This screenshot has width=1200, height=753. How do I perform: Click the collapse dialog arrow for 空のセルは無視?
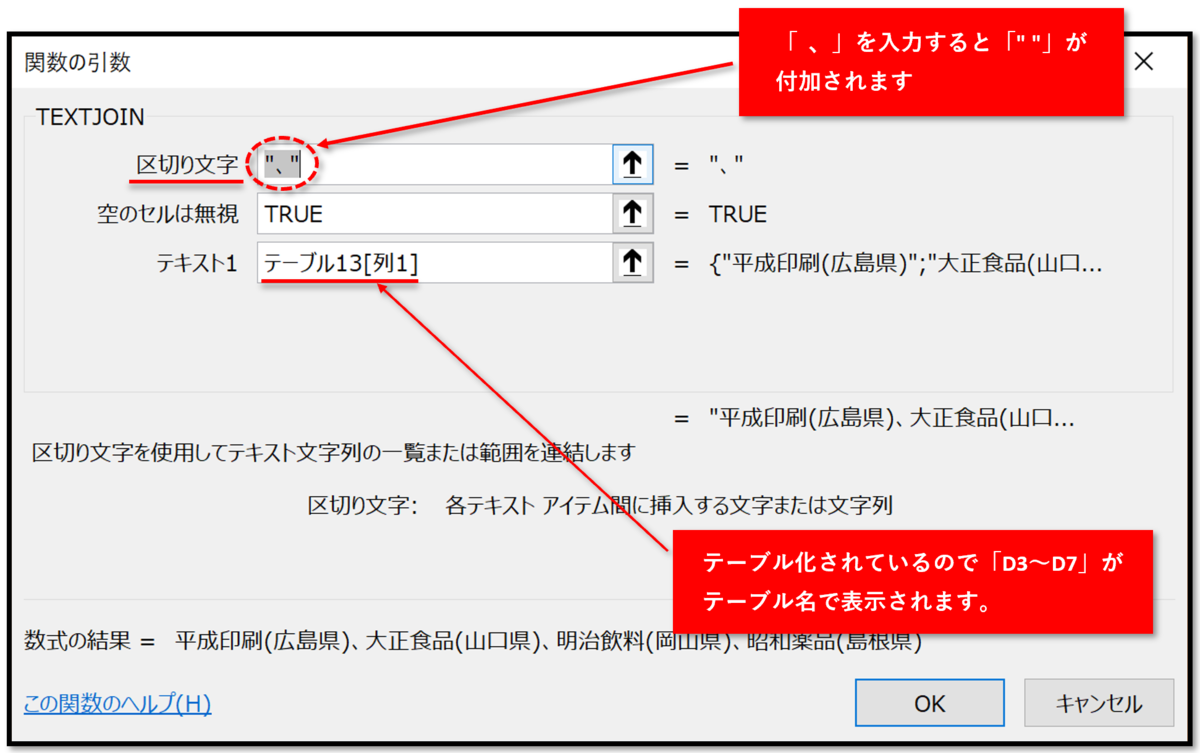[633, 213]
